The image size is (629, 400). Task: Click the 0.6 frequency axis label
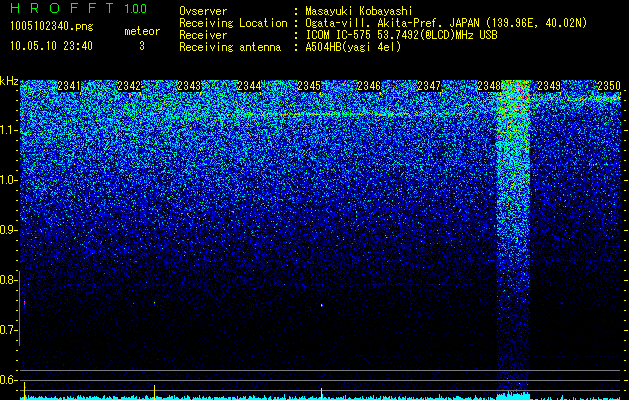(x=8, y=380)
